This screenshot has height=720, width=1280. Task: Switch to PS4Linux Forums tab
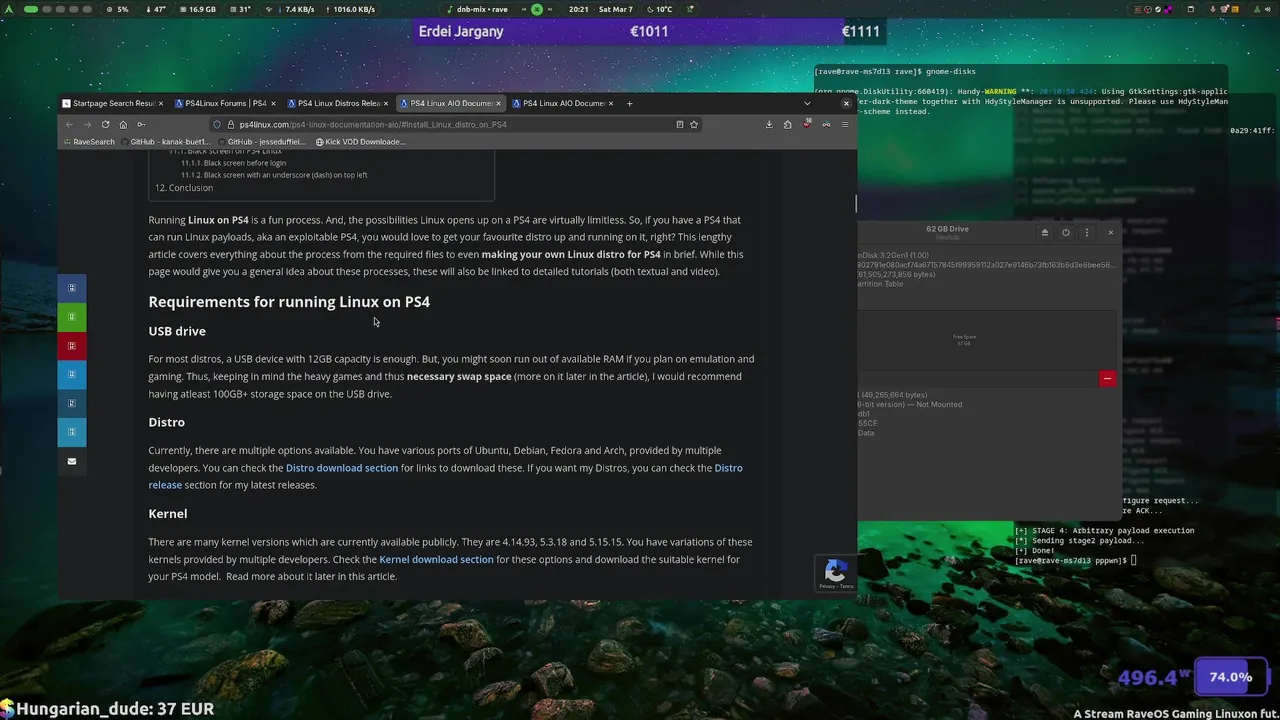(x=225, y=103)
